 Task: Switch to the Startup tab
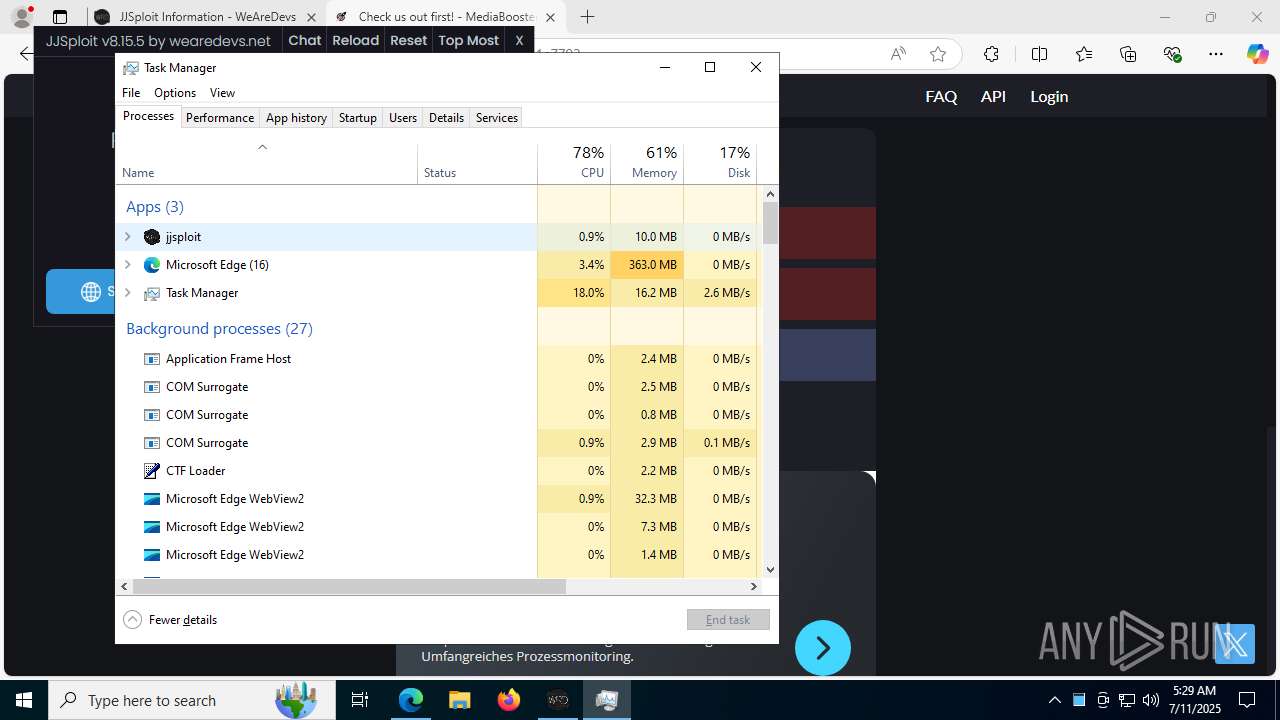tap(357, 117)
